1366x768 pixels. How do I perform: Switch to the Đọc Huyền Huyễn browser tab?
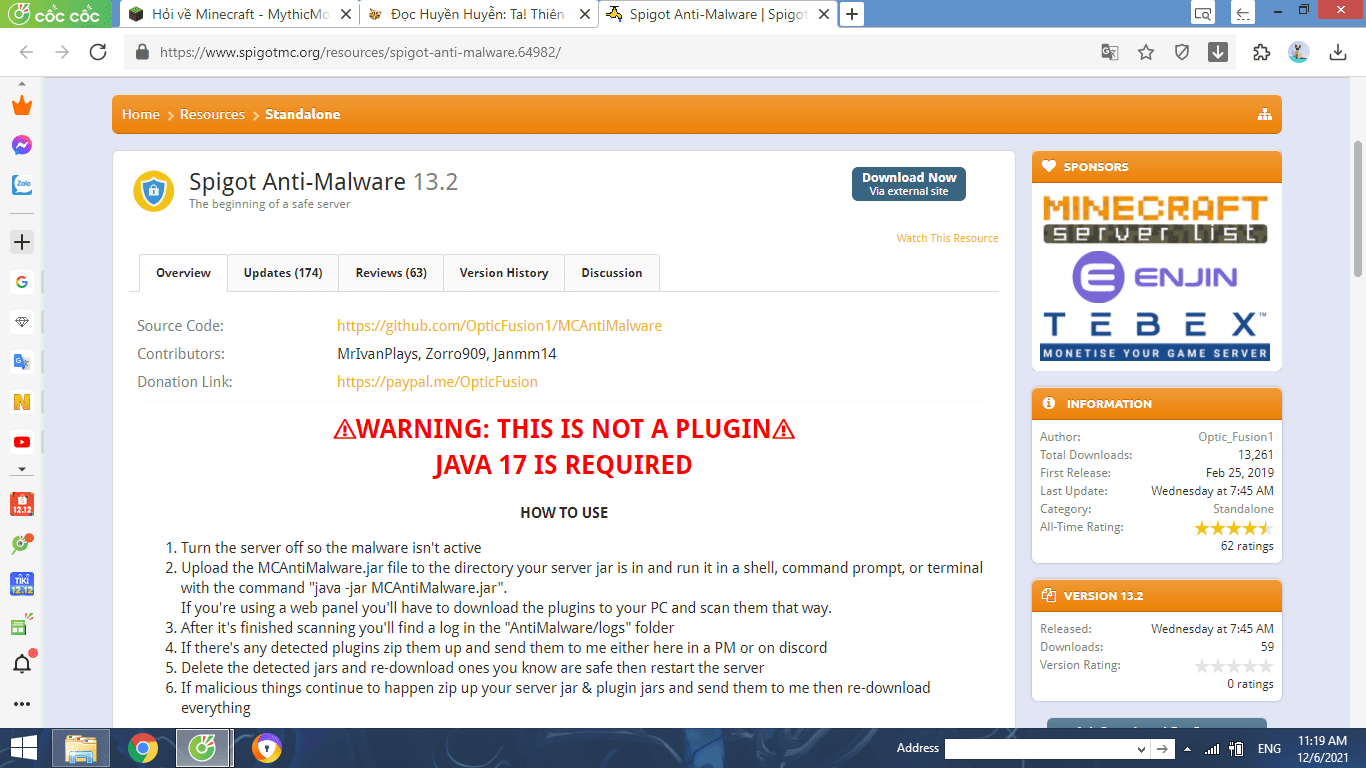click(x=478, y=15)
